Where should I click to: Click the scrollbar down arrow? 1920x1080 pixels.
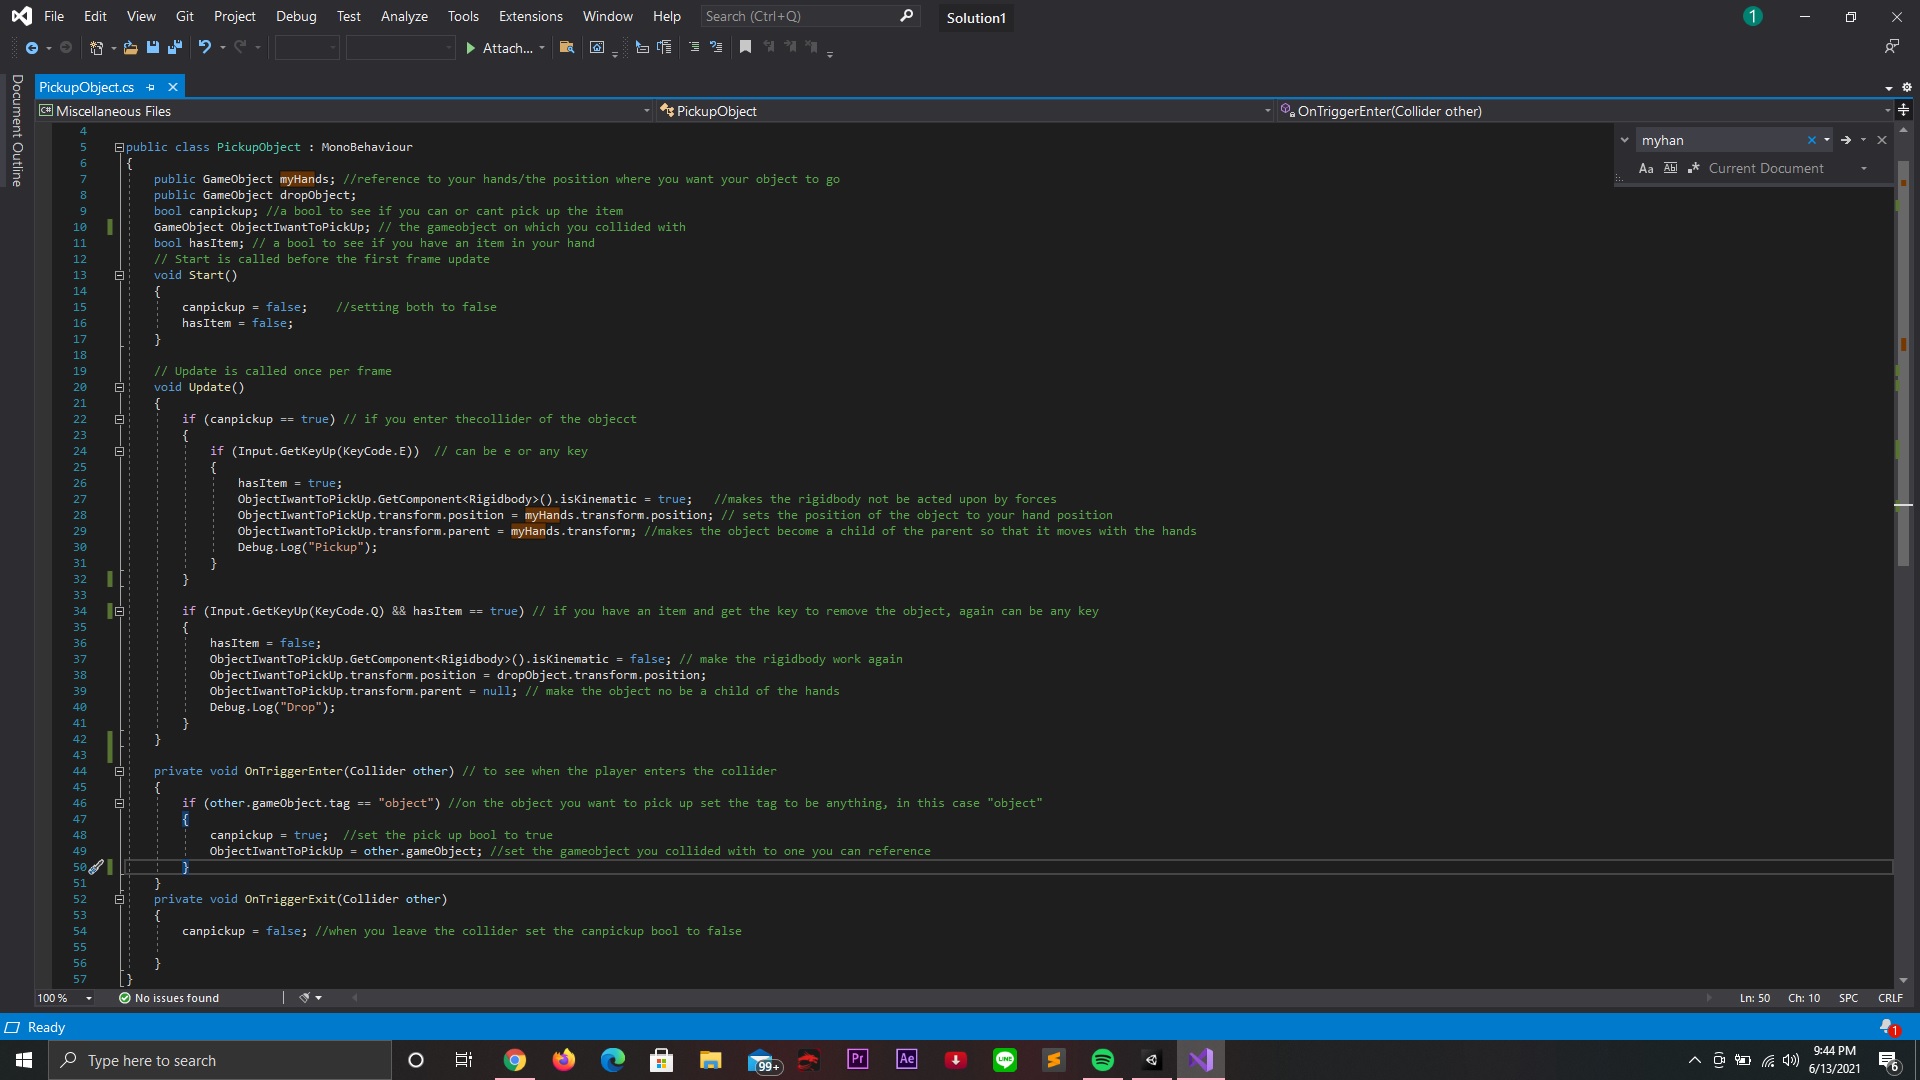coord(1903,980)
